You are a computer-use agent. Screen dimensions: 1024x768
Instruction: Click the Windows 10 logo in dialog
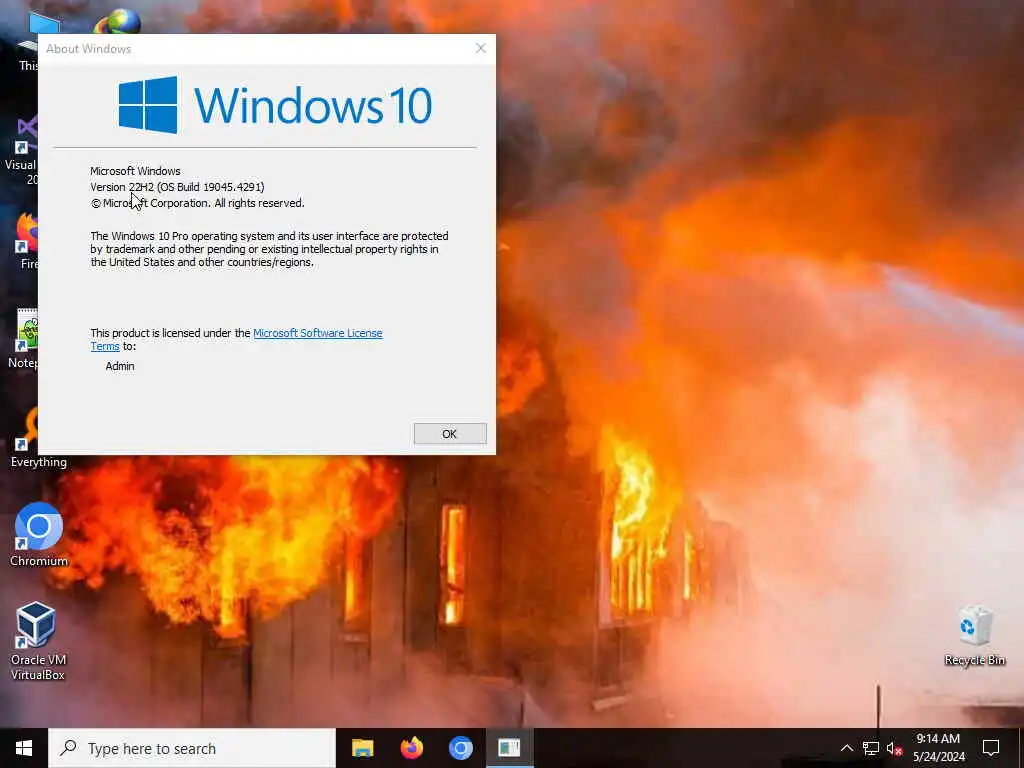point(275,105)
